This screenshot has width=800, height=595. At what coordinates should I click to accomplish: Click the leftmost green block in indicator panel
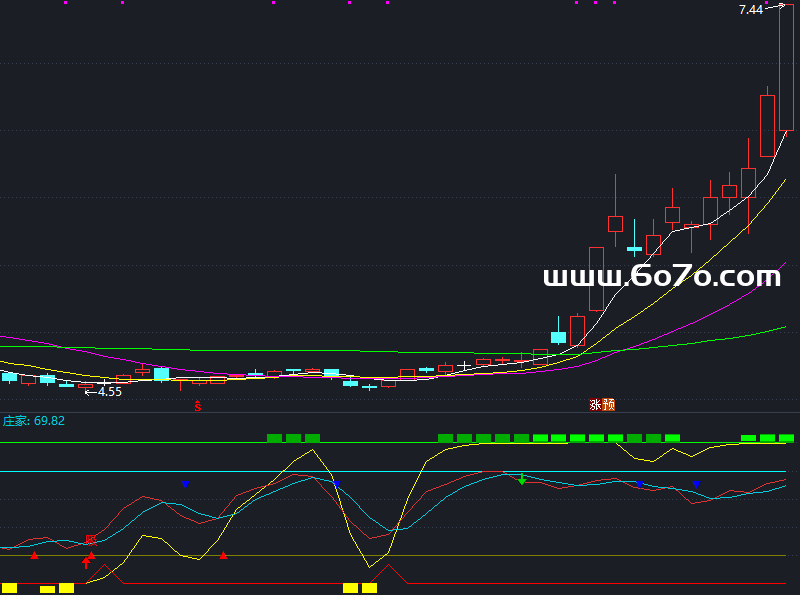pyautogui.click(x=274, y=438)
